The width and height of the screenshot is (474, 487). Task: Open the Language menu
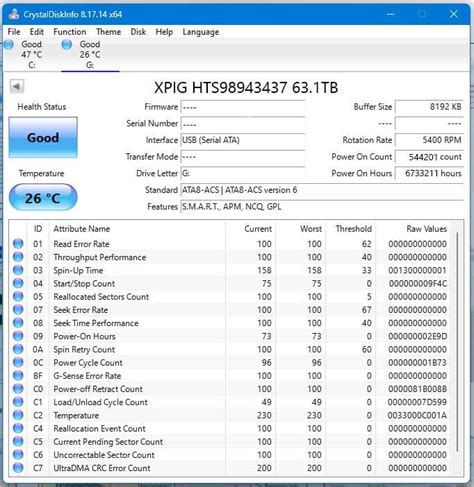(x=201, y=32)
